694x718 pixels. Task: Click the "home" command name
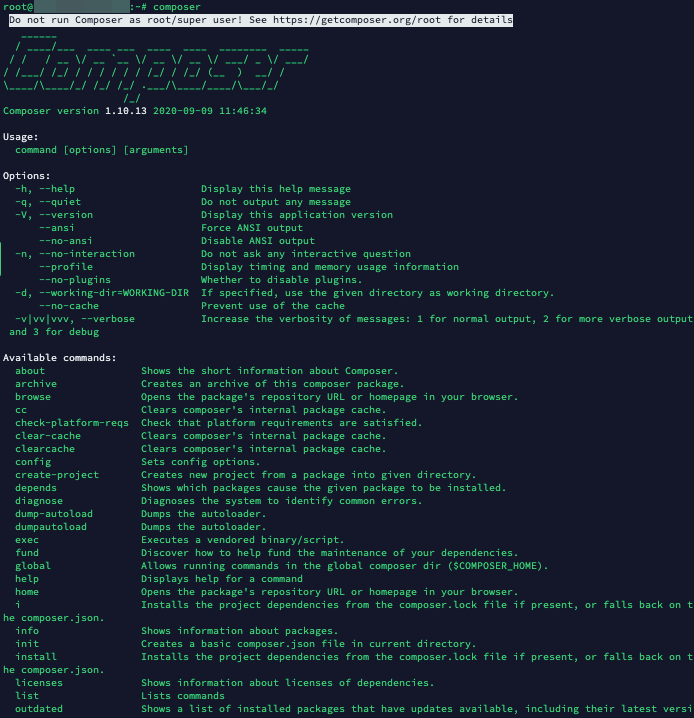pos(27,592)
